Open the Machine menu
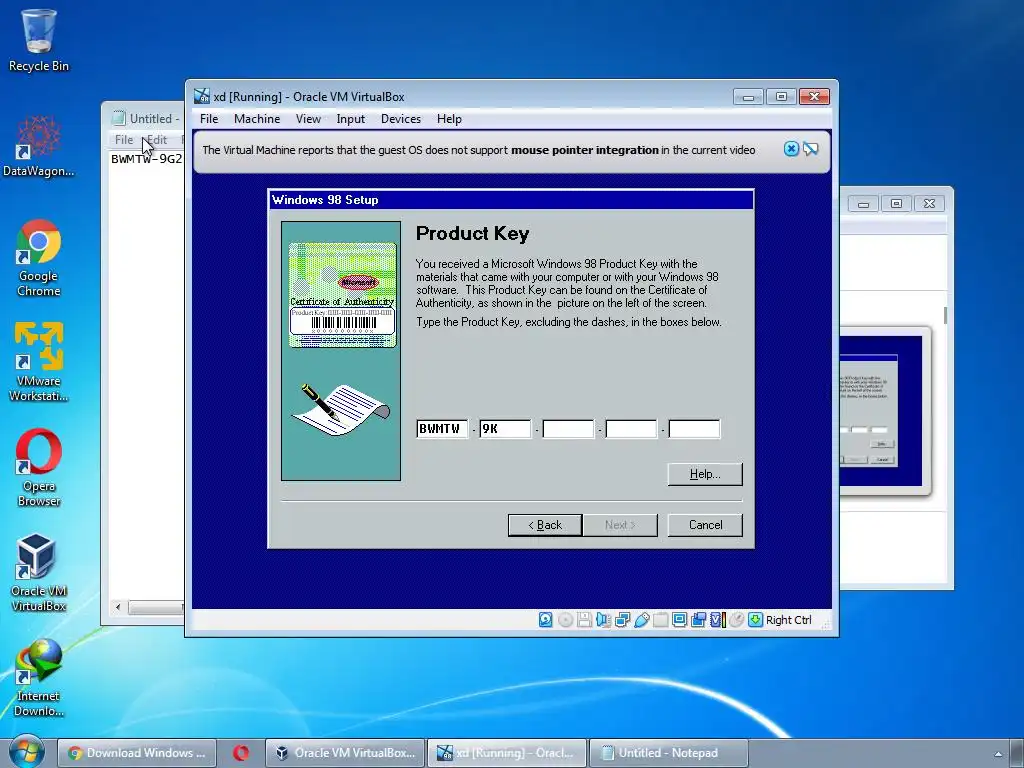 click(x=257, y=119)
